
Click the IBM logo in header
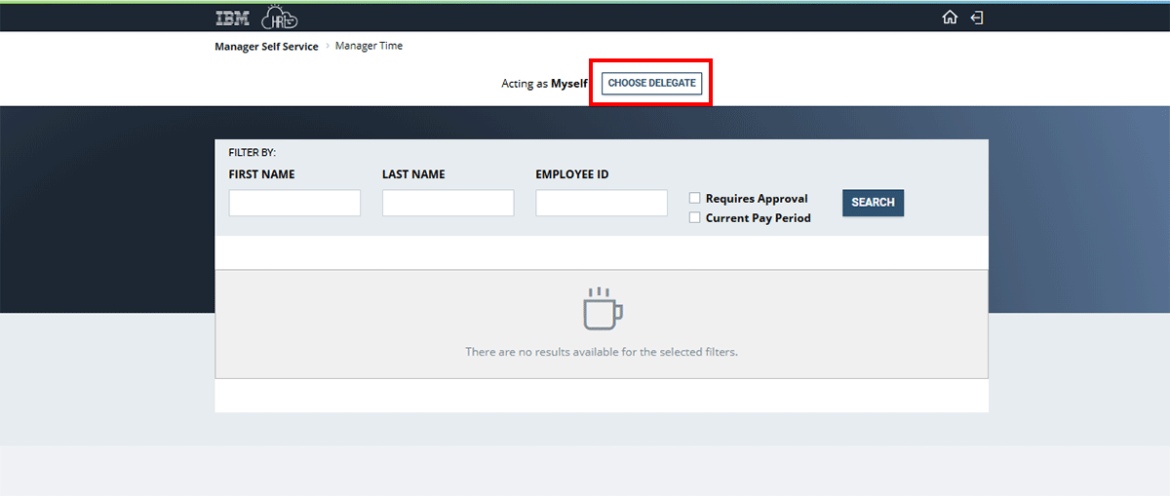(x=232, y=18)
